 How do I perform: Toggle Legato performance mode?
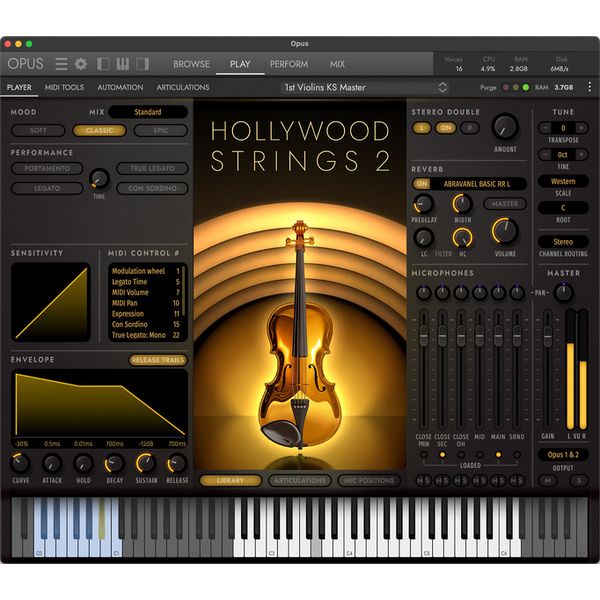[x=47, y=188]
